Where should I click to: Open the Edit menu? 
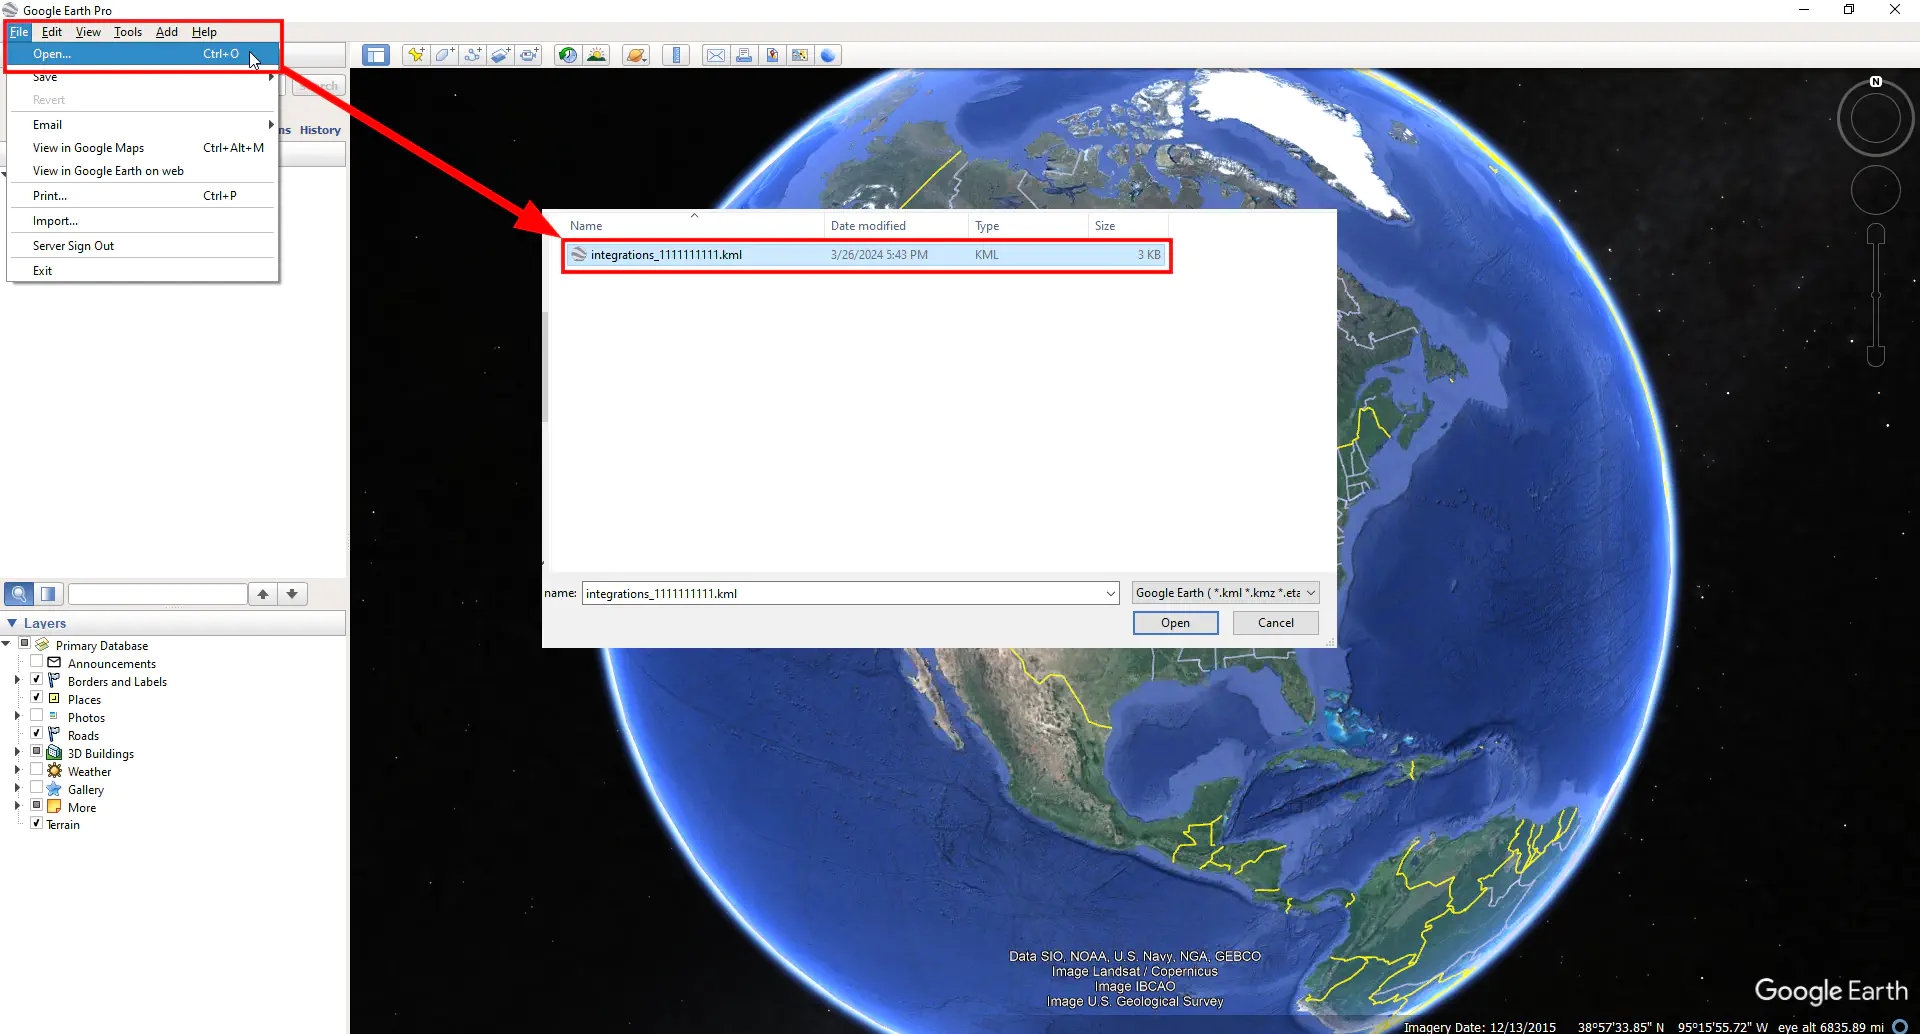click(x=52, y=32)
